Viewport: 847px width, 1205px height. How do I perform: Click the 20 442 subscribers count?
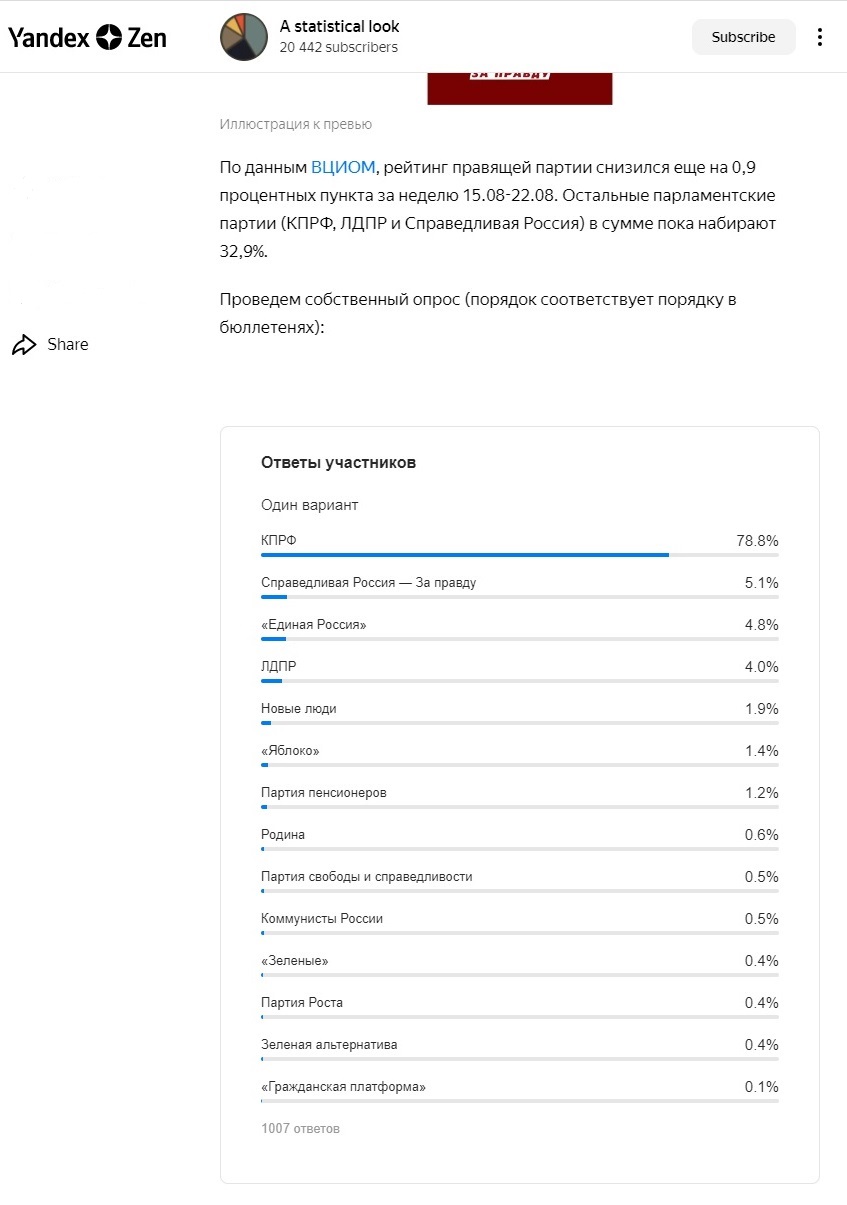339,47
